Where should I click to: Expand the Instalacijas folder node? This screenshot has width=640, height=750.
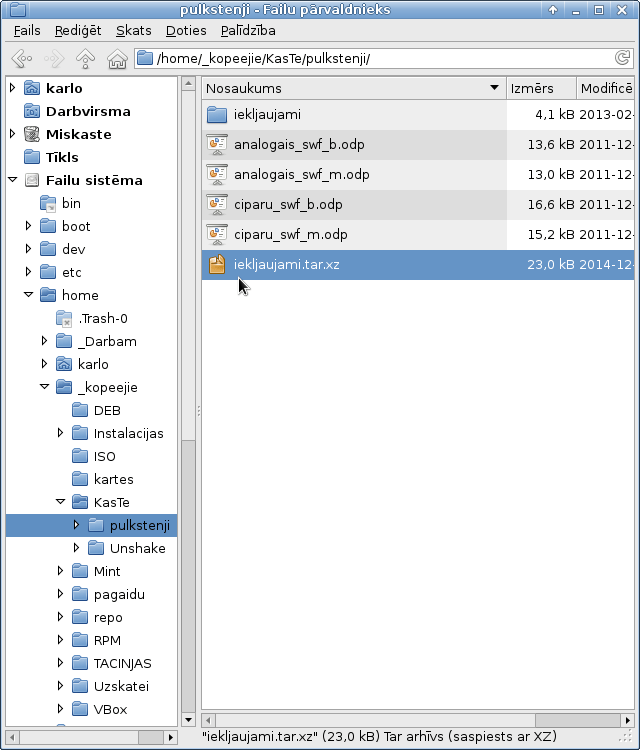(x=60, y=433)
